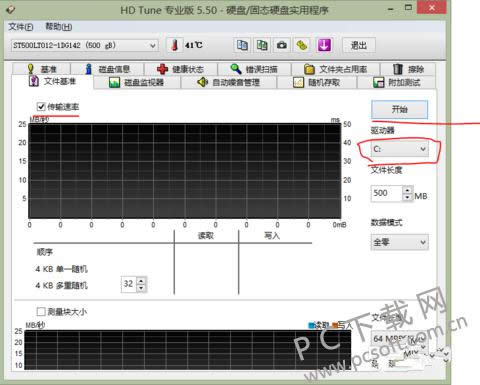Click the 退出 exit button

(359, 45)
